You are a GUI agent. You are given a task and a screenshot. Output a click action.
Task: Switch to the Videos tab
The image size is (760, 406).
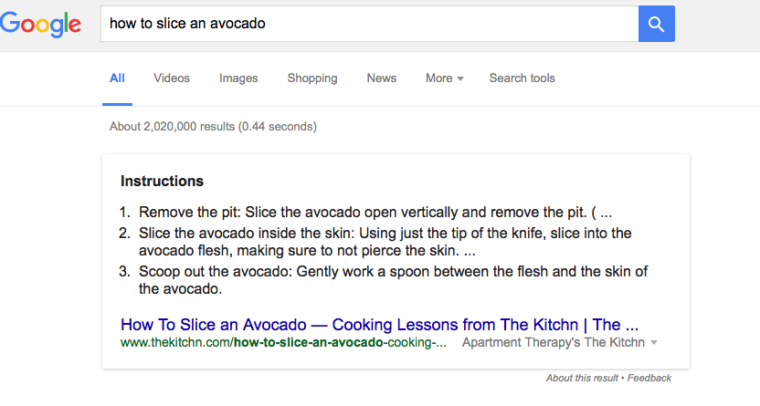click(171, 78)
